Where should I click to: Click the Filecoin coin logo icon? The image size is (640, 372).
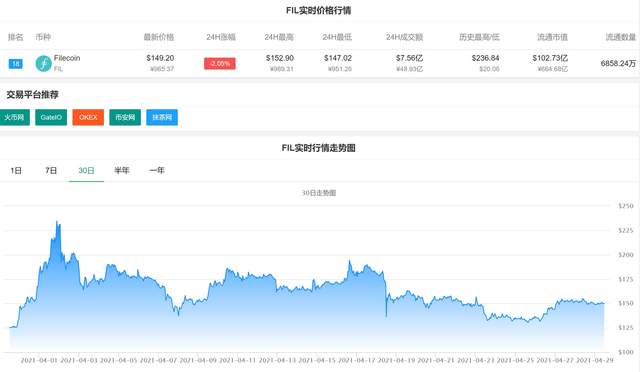point(43,63)
